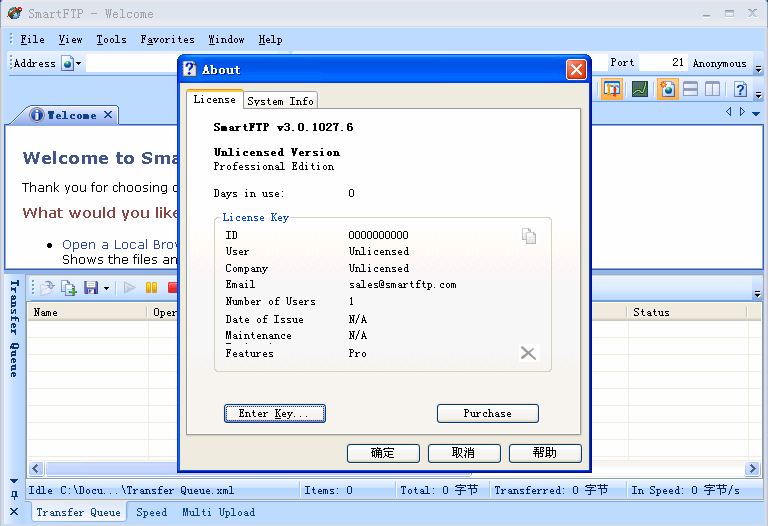Expand the Transfer Queue toolbar overflow chevron
This screenshot has height=526, width=768.
(757, 293)
